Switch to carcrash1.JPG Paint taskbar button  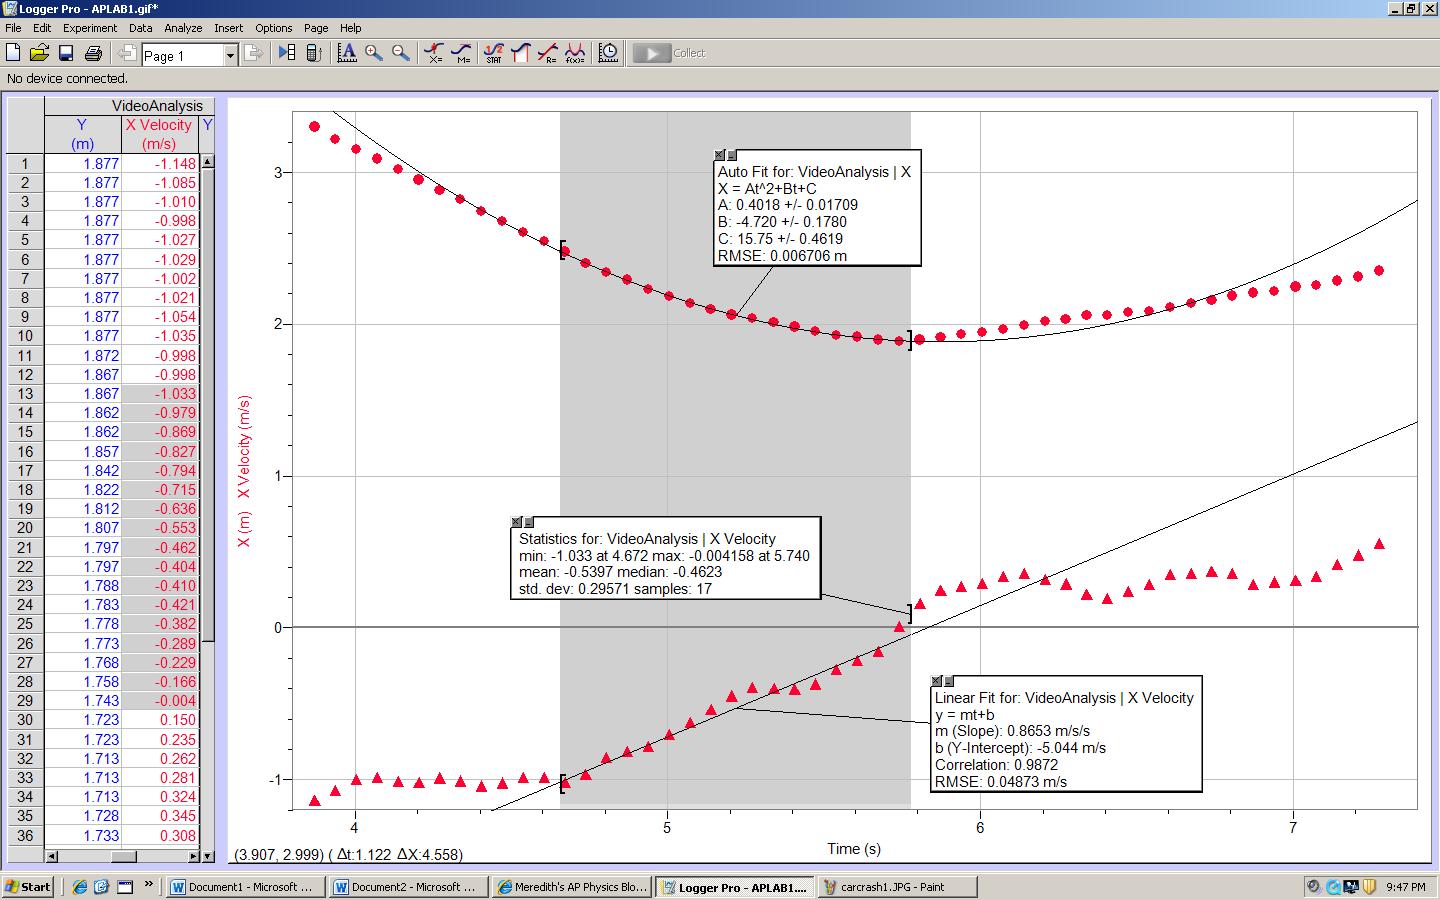click(x=897, y=887)
